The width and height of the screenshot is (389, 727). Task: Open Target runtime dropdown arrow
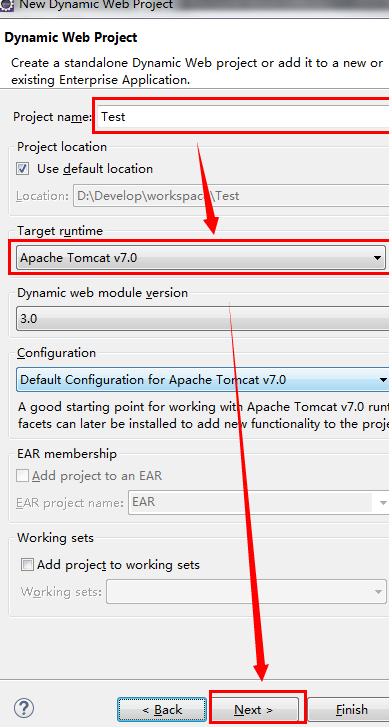click(377, 258)
